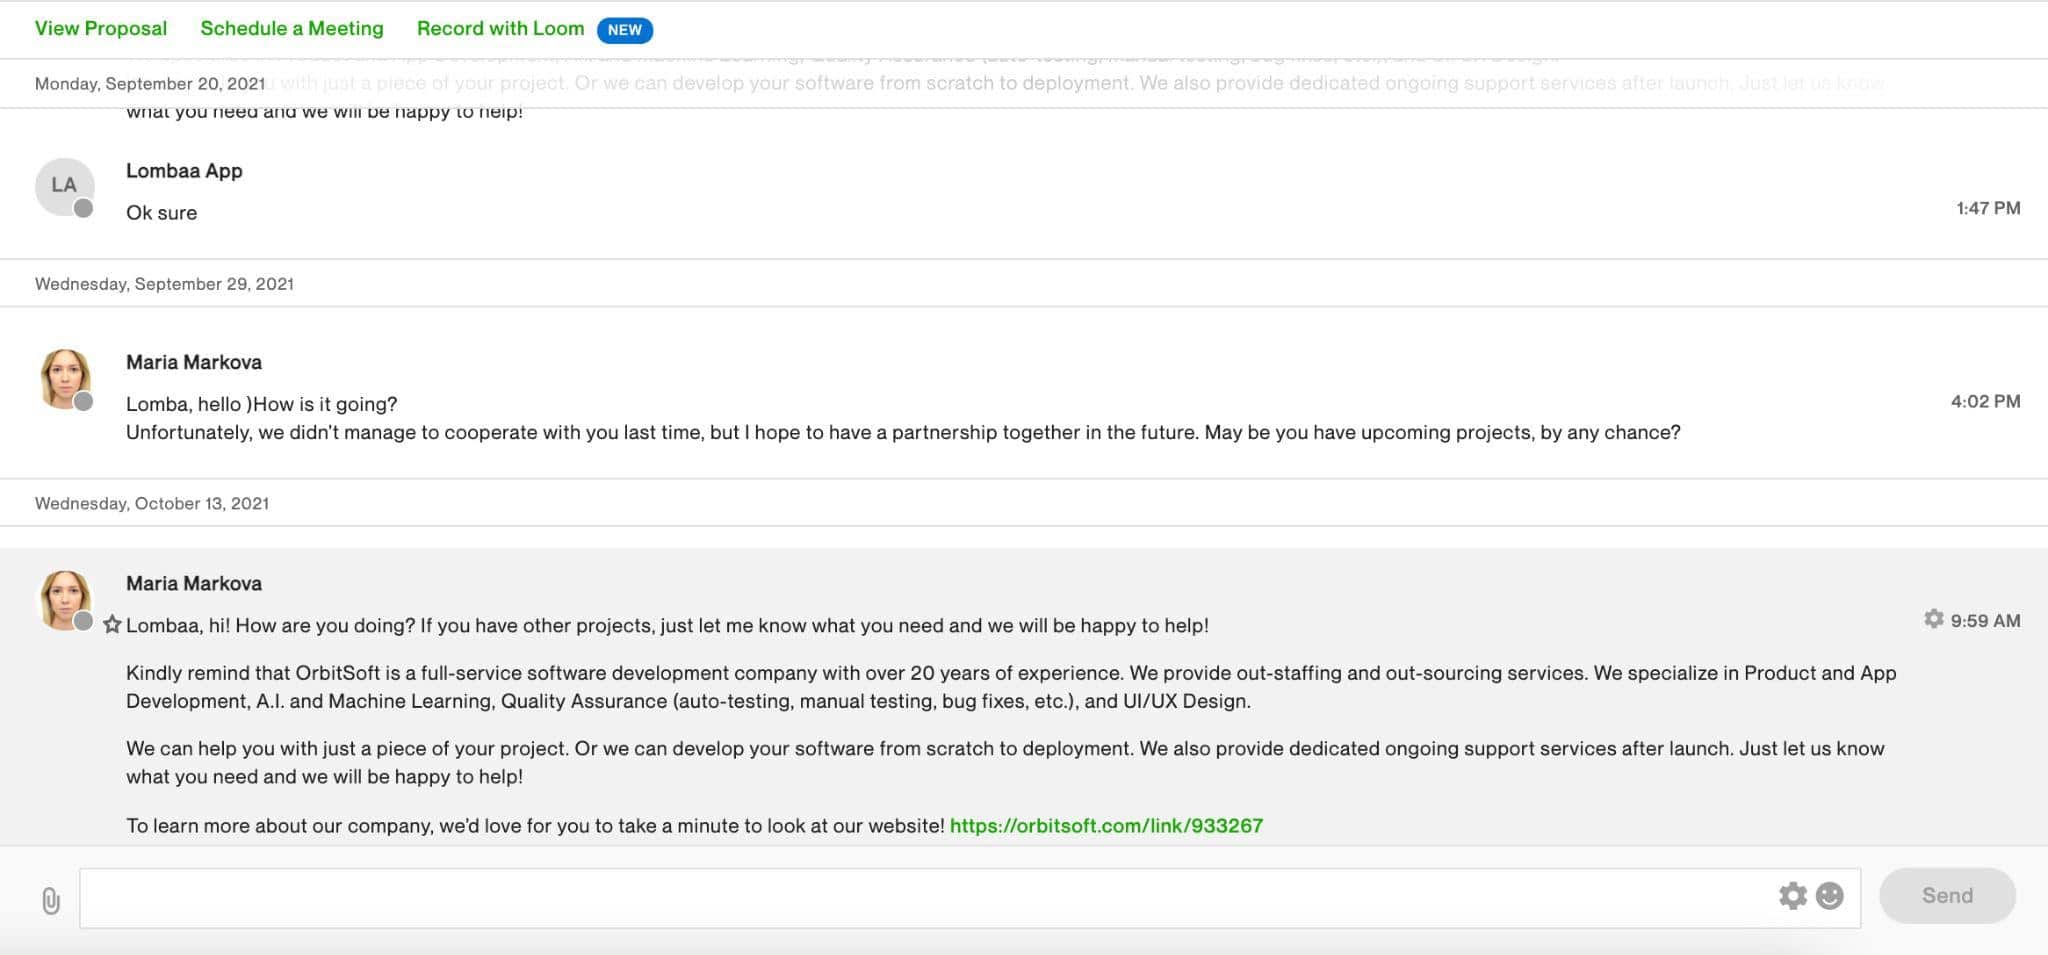Click the Wednesday, October 13, 2021 date divider
The image size is (2048, 955).
(x=152, y=503)
